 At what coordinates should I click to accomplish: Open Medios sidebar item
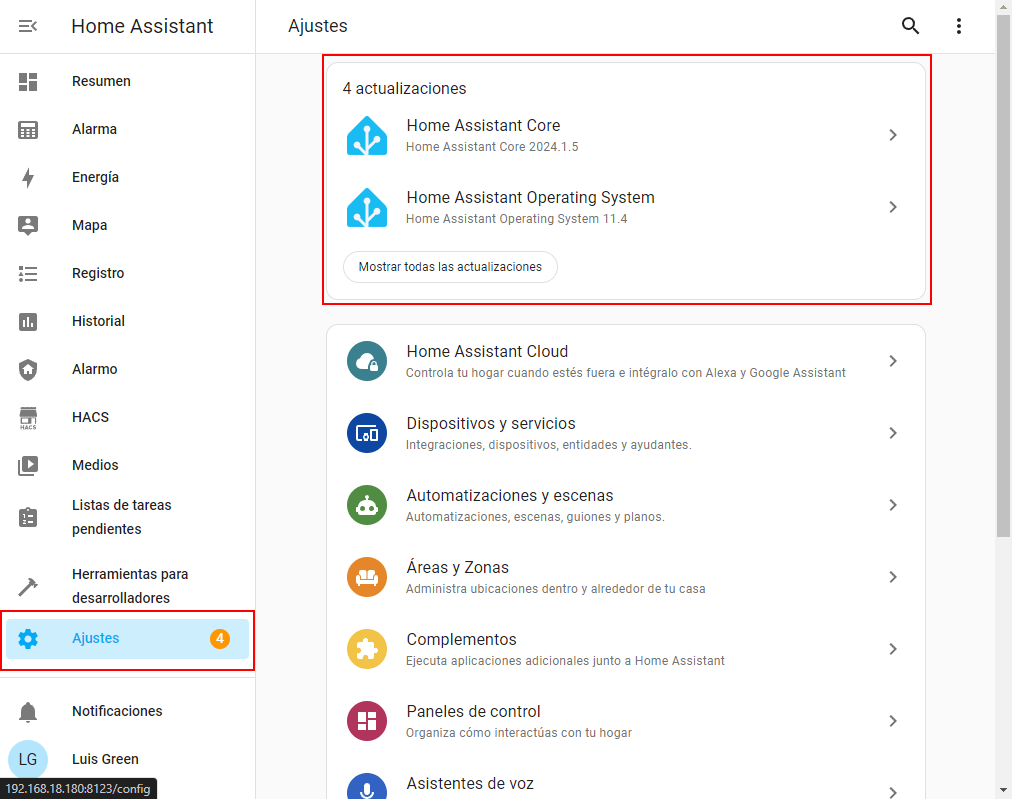(127, 465)
